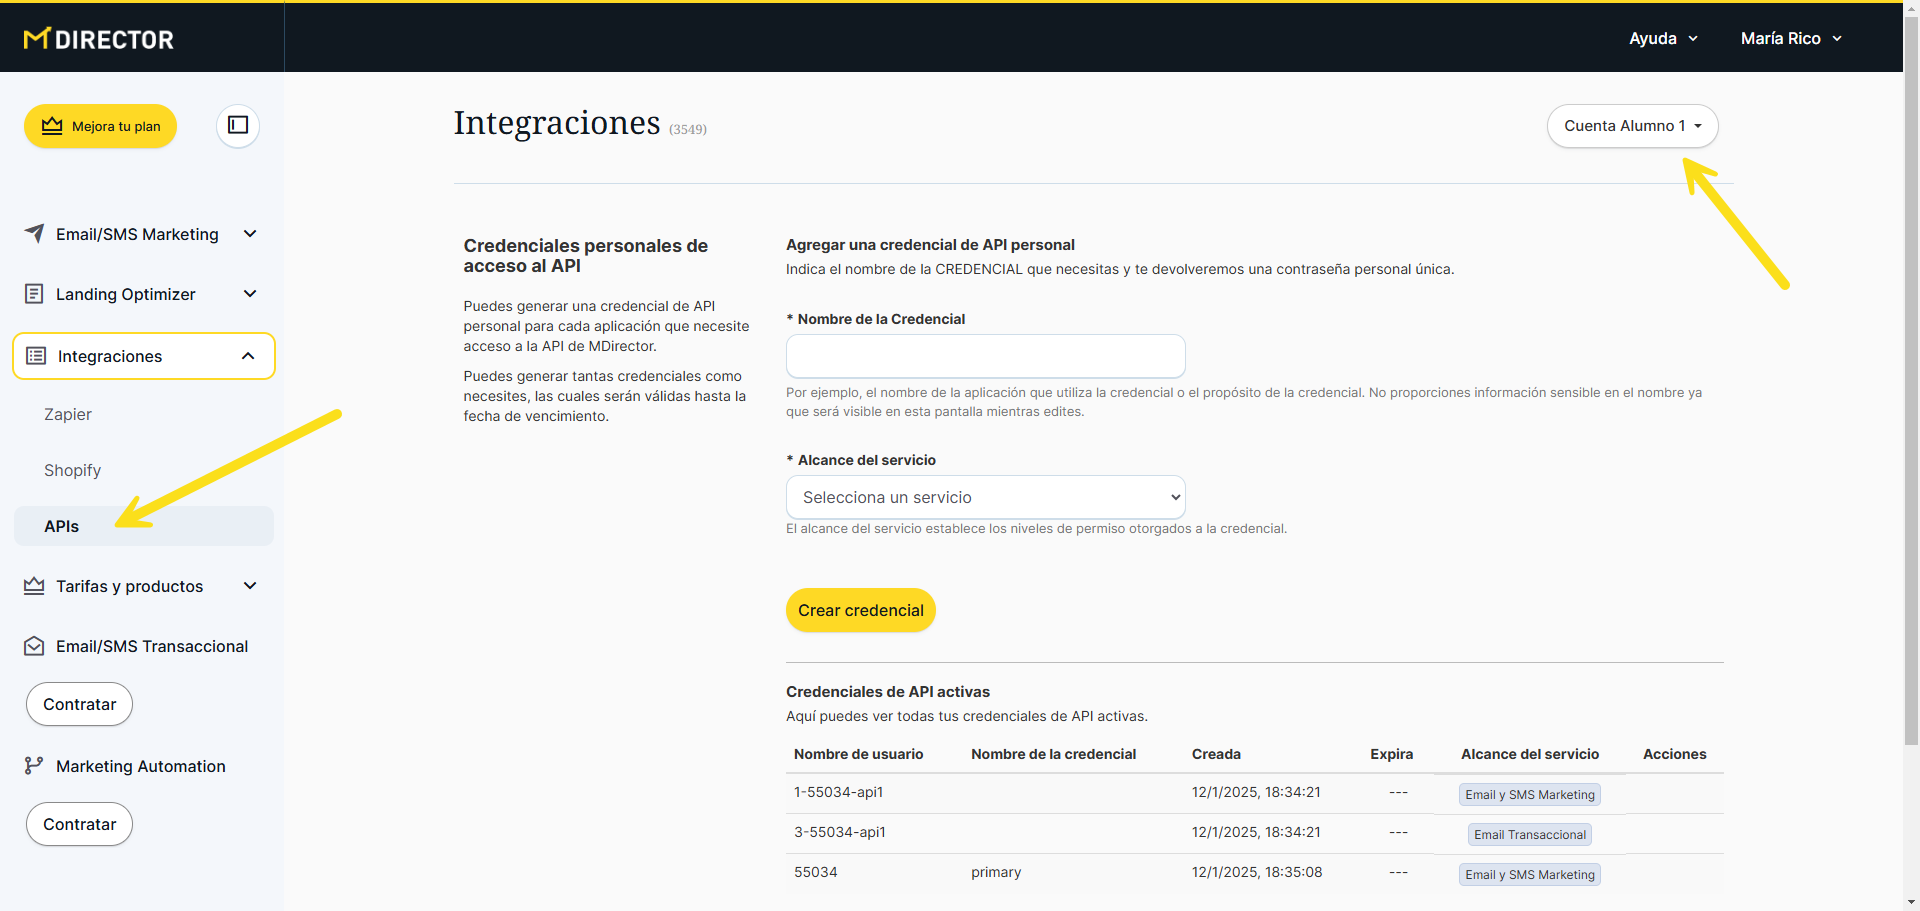Click the Landing Optimizer page icon
This screenshot has width=1920, height=911.
click(34, 293)
